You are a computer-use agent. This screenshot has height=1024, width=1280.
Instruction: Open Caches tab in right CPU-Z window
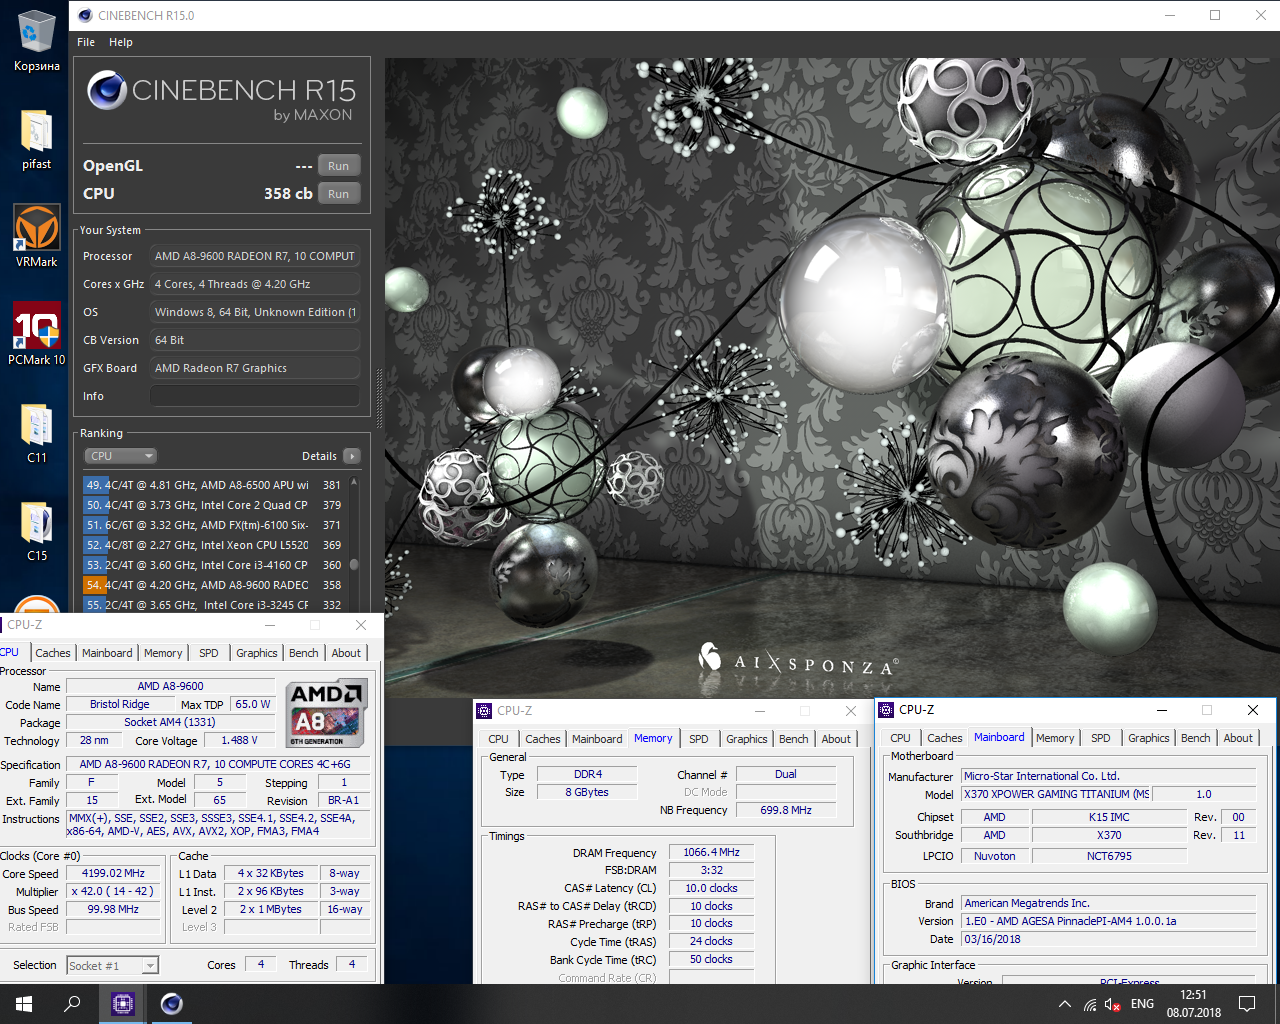[x=945, y=738]
